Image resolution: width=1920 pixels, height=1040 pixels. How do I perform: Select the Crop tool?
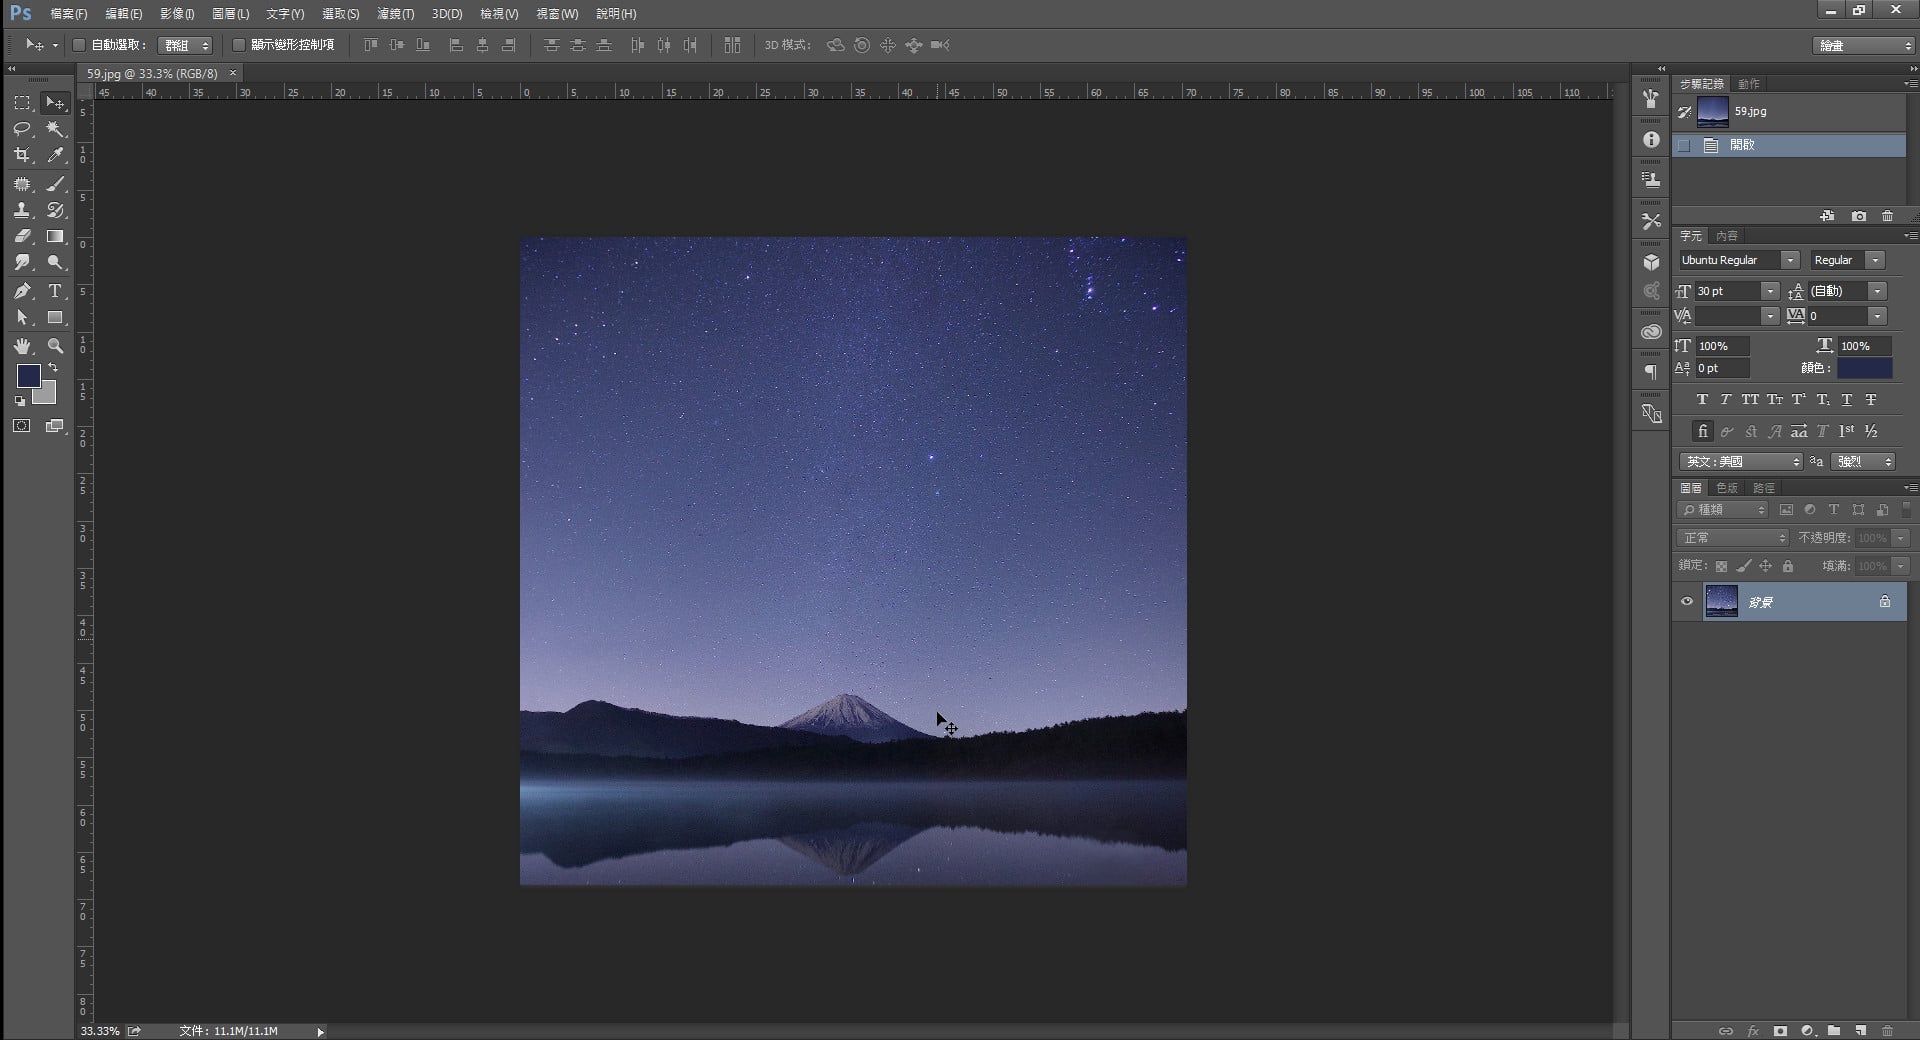tap(22, 155)
